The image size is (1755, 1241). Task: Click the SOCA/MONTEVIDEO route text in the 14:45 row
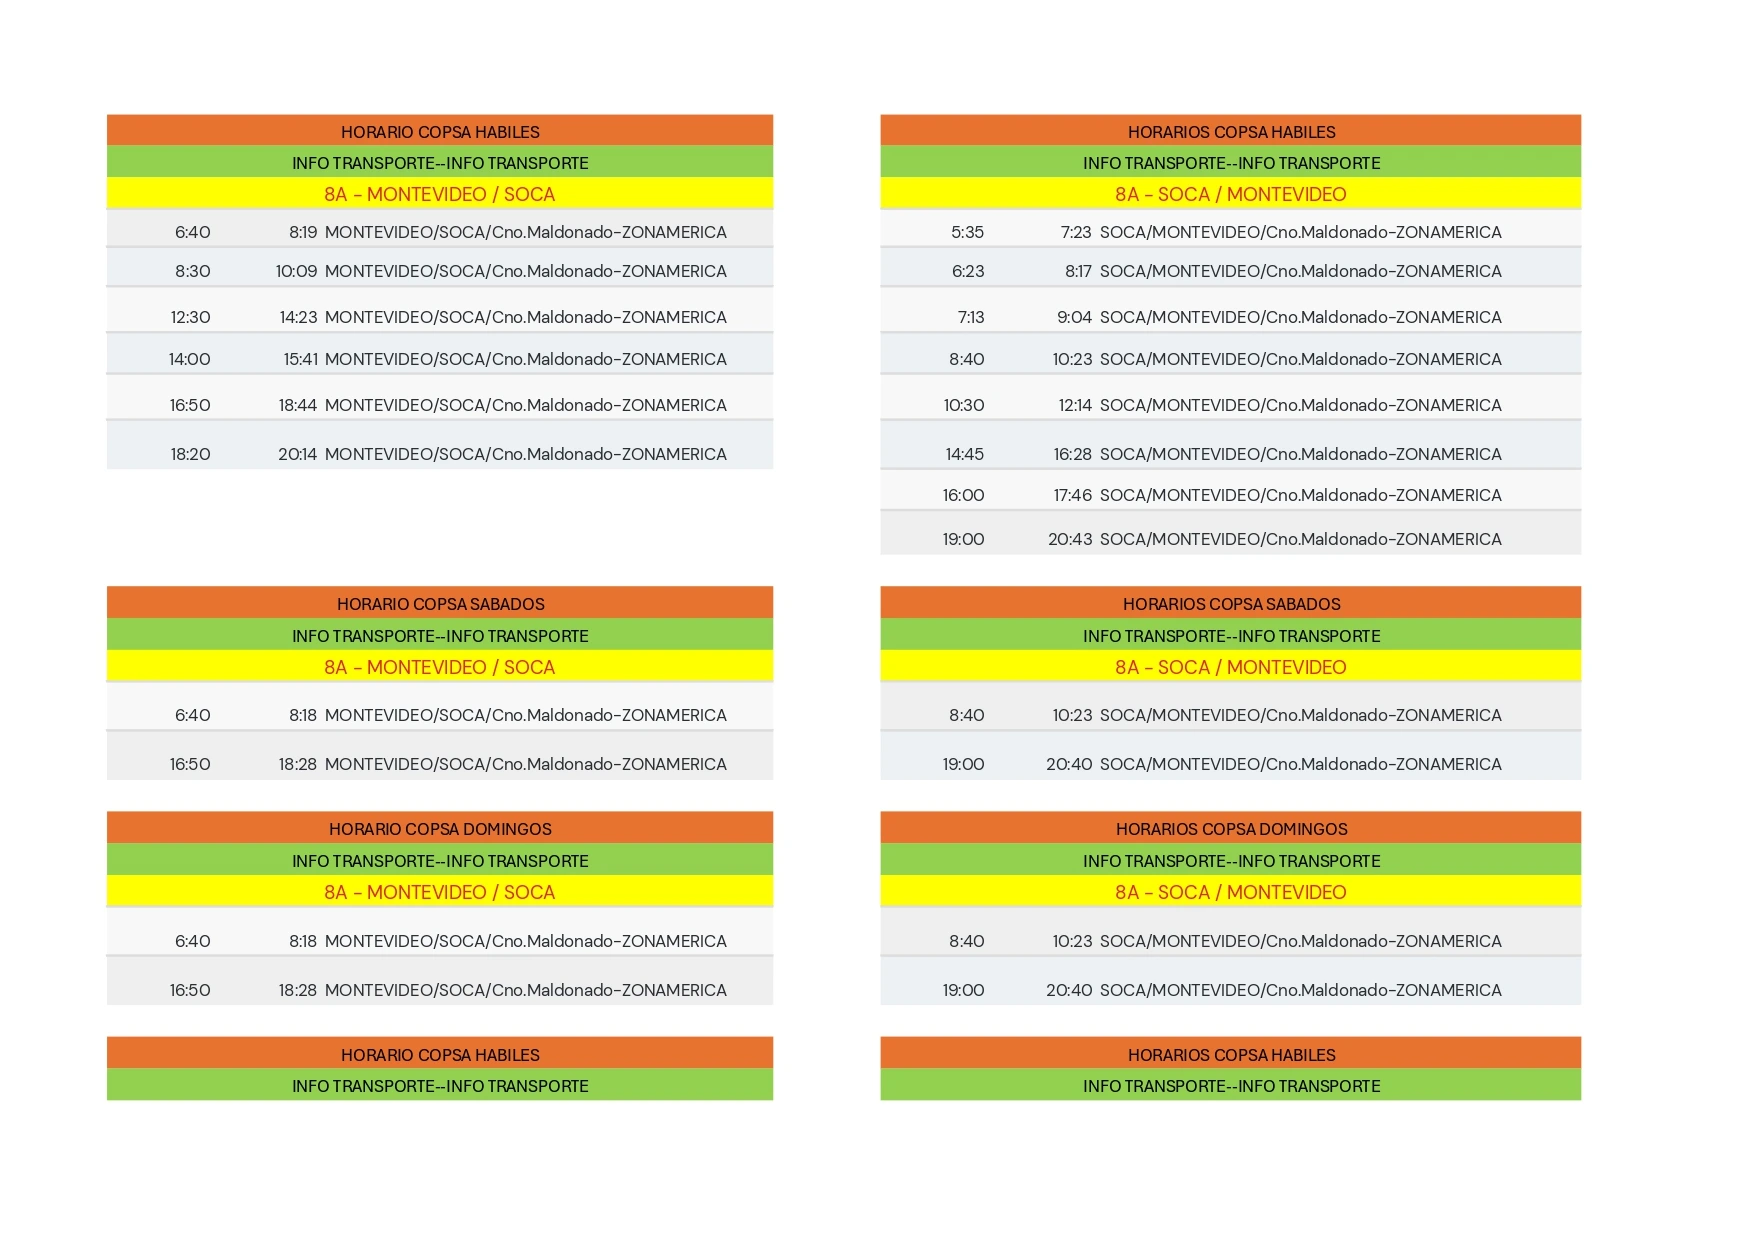tap(1301, 454)
